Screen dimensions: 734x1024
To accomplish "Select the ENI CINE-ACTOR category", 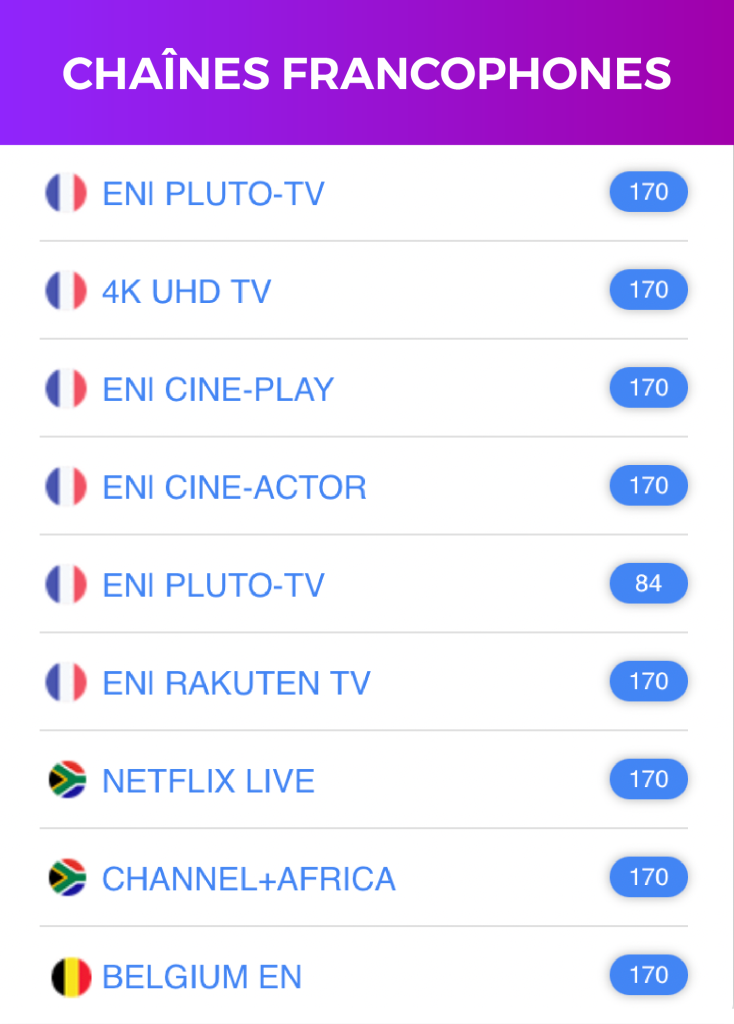I will 234,488.
